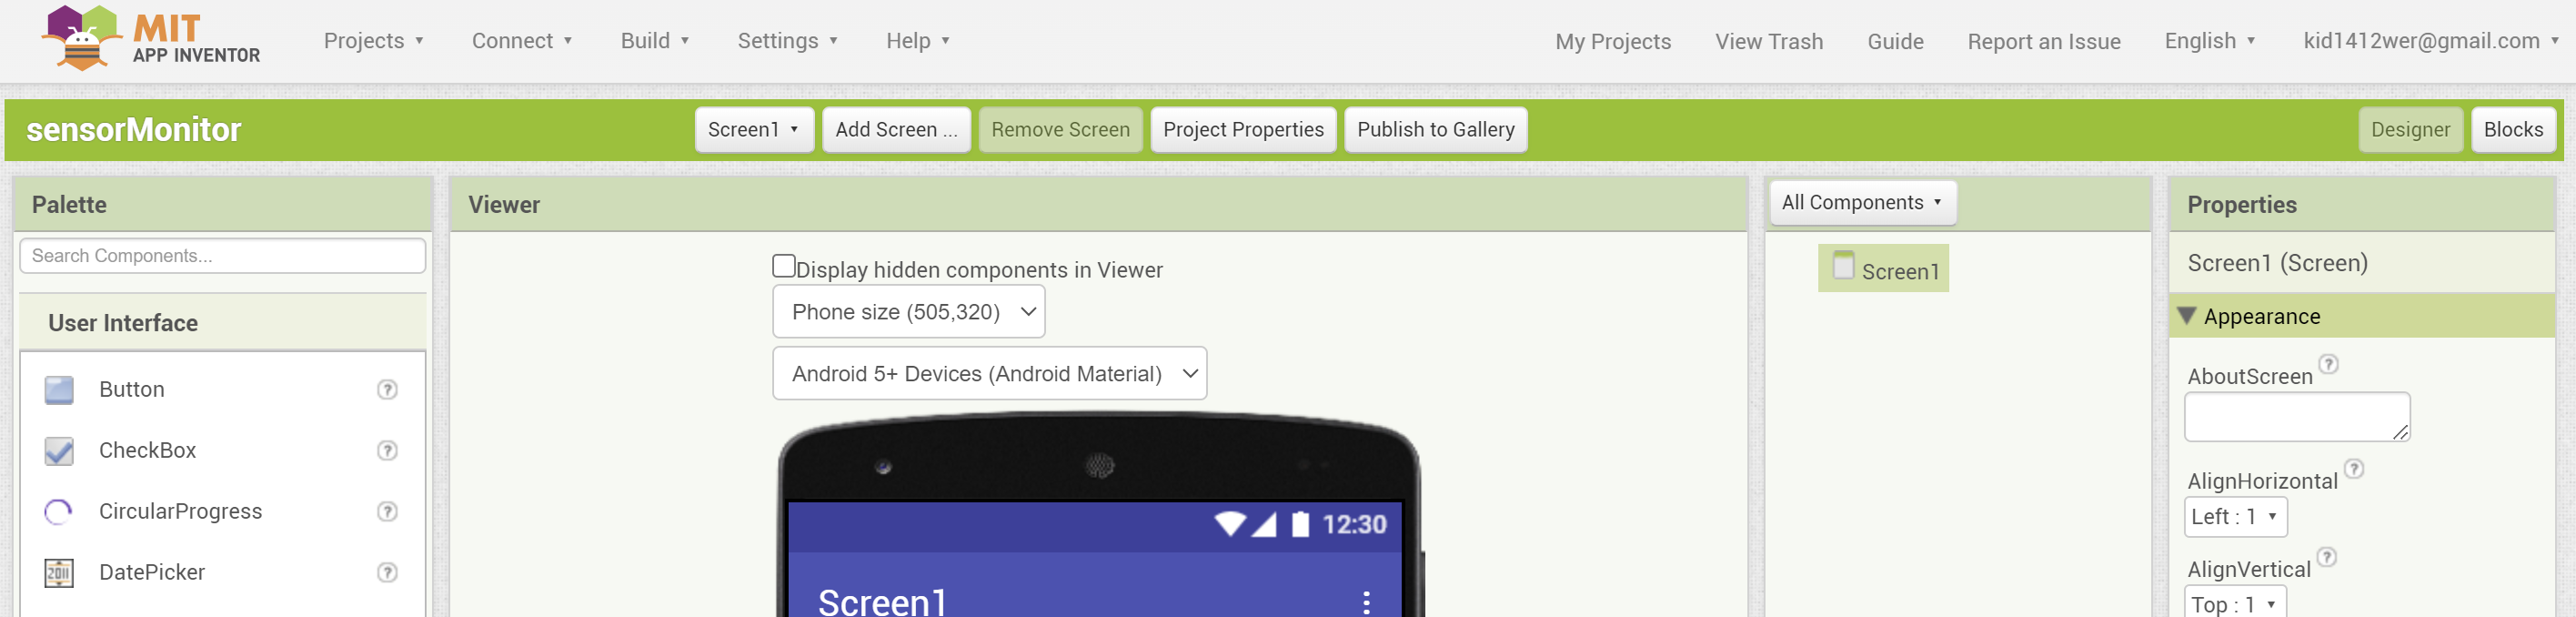Viewport: 2576px width, 617px height.
Task: Click the Button component icon in Palette
Action: (x=59, y=390)
